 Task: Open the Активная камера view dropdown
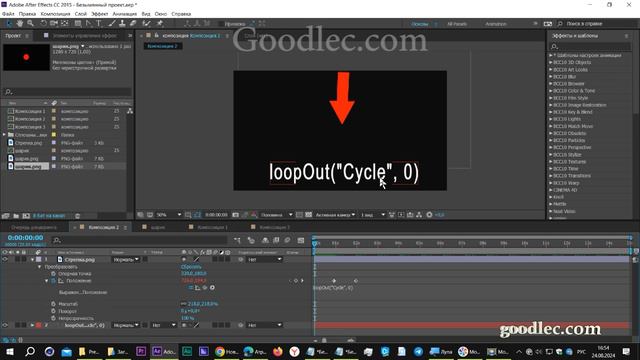click(335, 215)
